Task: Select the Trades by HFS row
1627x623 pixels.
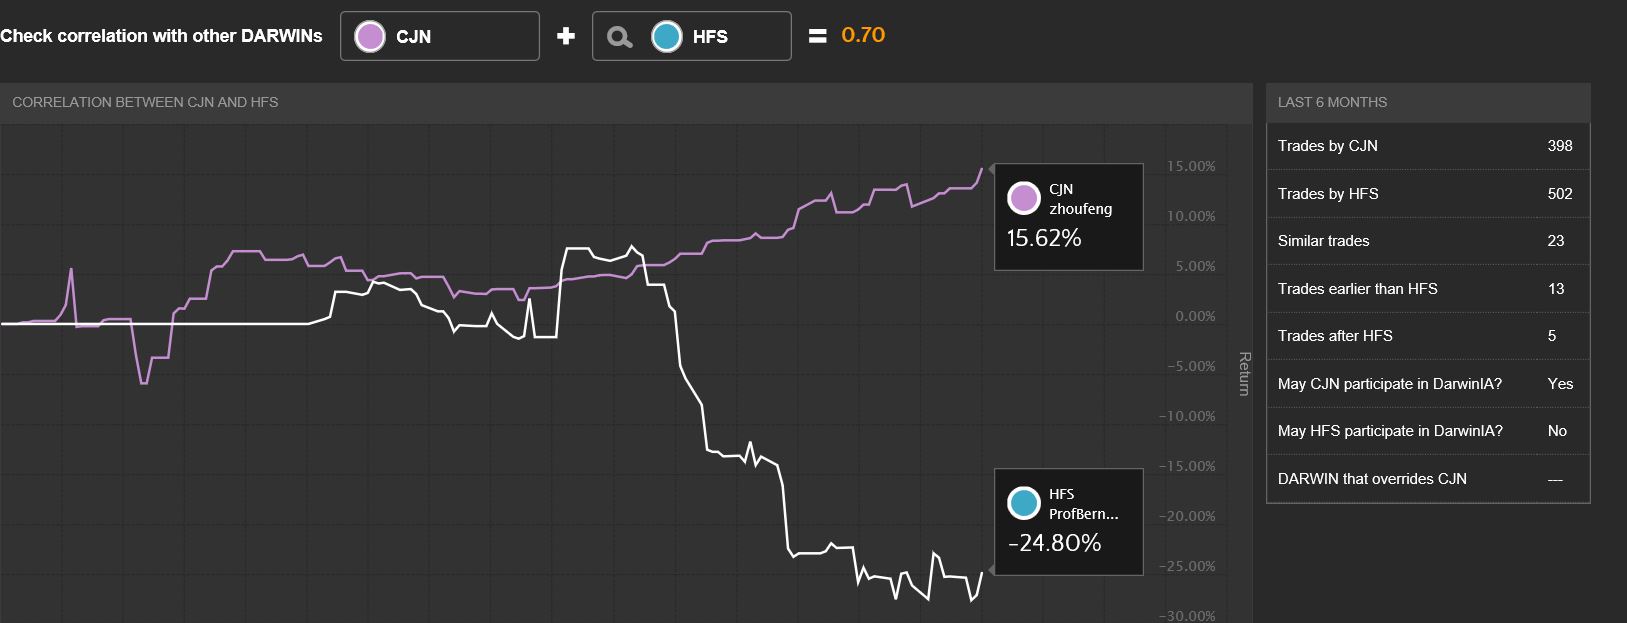Action: tap(1427, 194)
